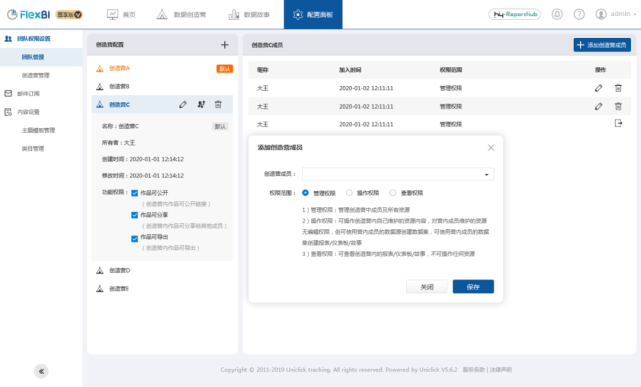This screenshot has width=641, height=387.
Task: Toggle the 作品可分享 checkbox
Action: click(x=134, y=215)
